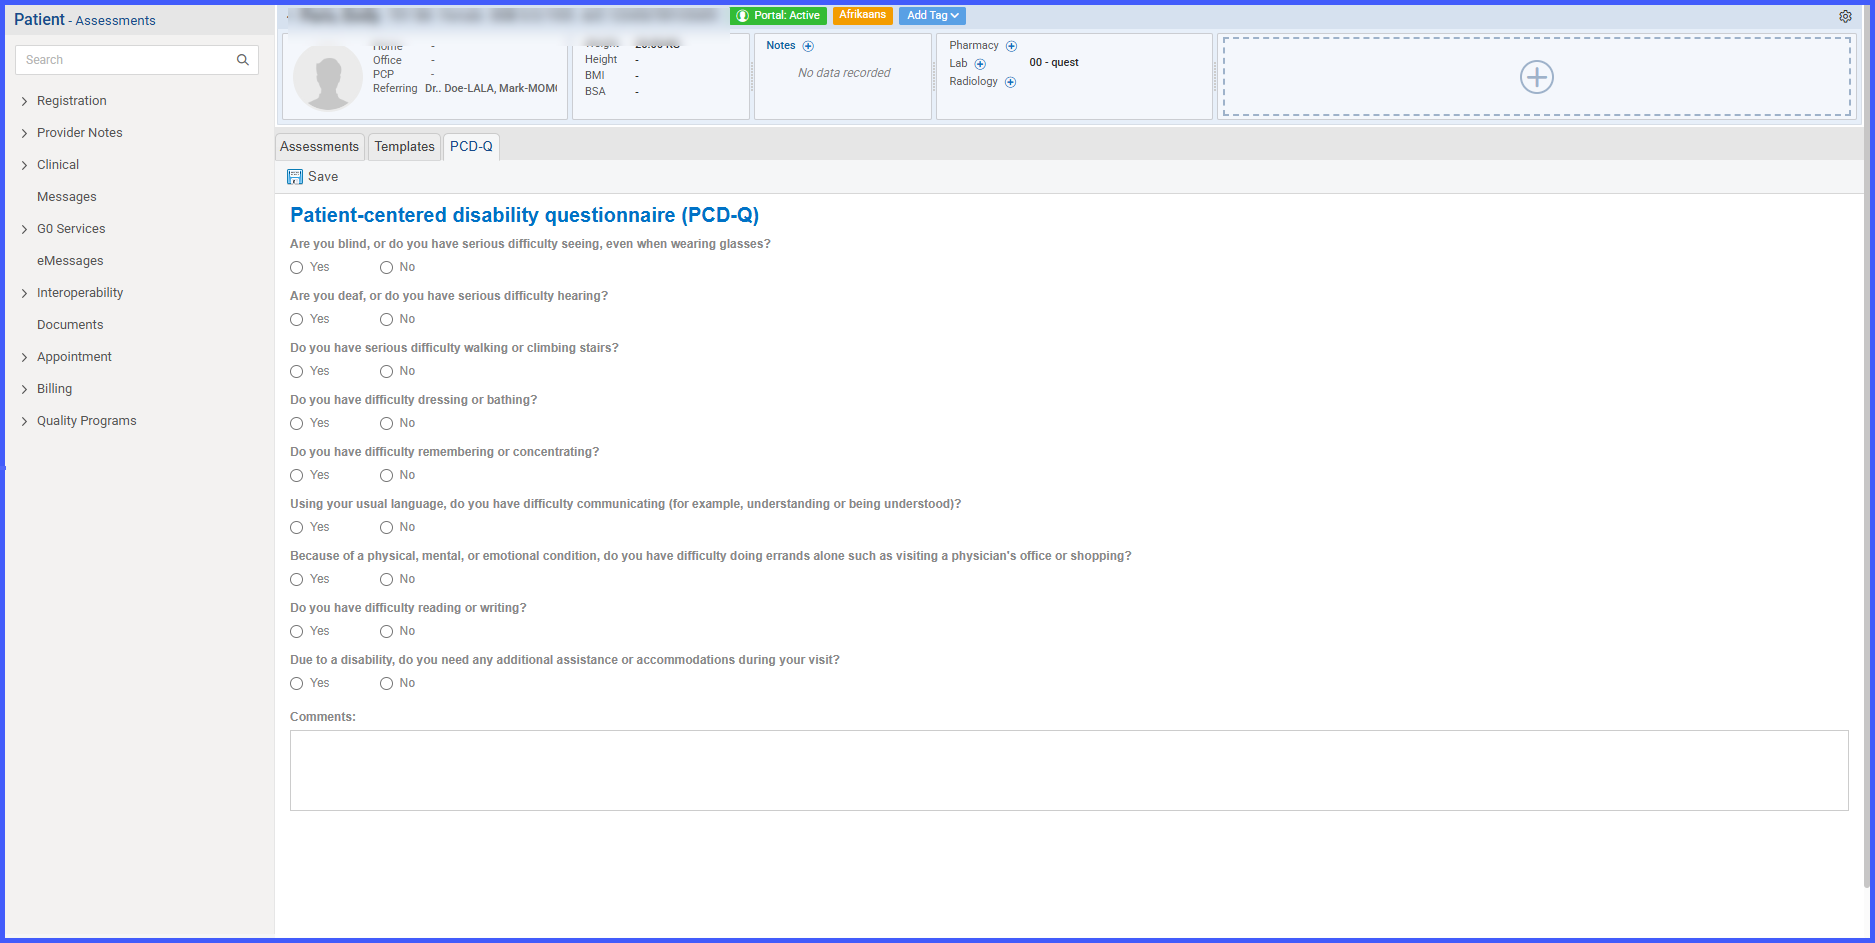Select No for difficulty reading or writing
This screenshot has height=943, width=1875.
click(386, 632)
